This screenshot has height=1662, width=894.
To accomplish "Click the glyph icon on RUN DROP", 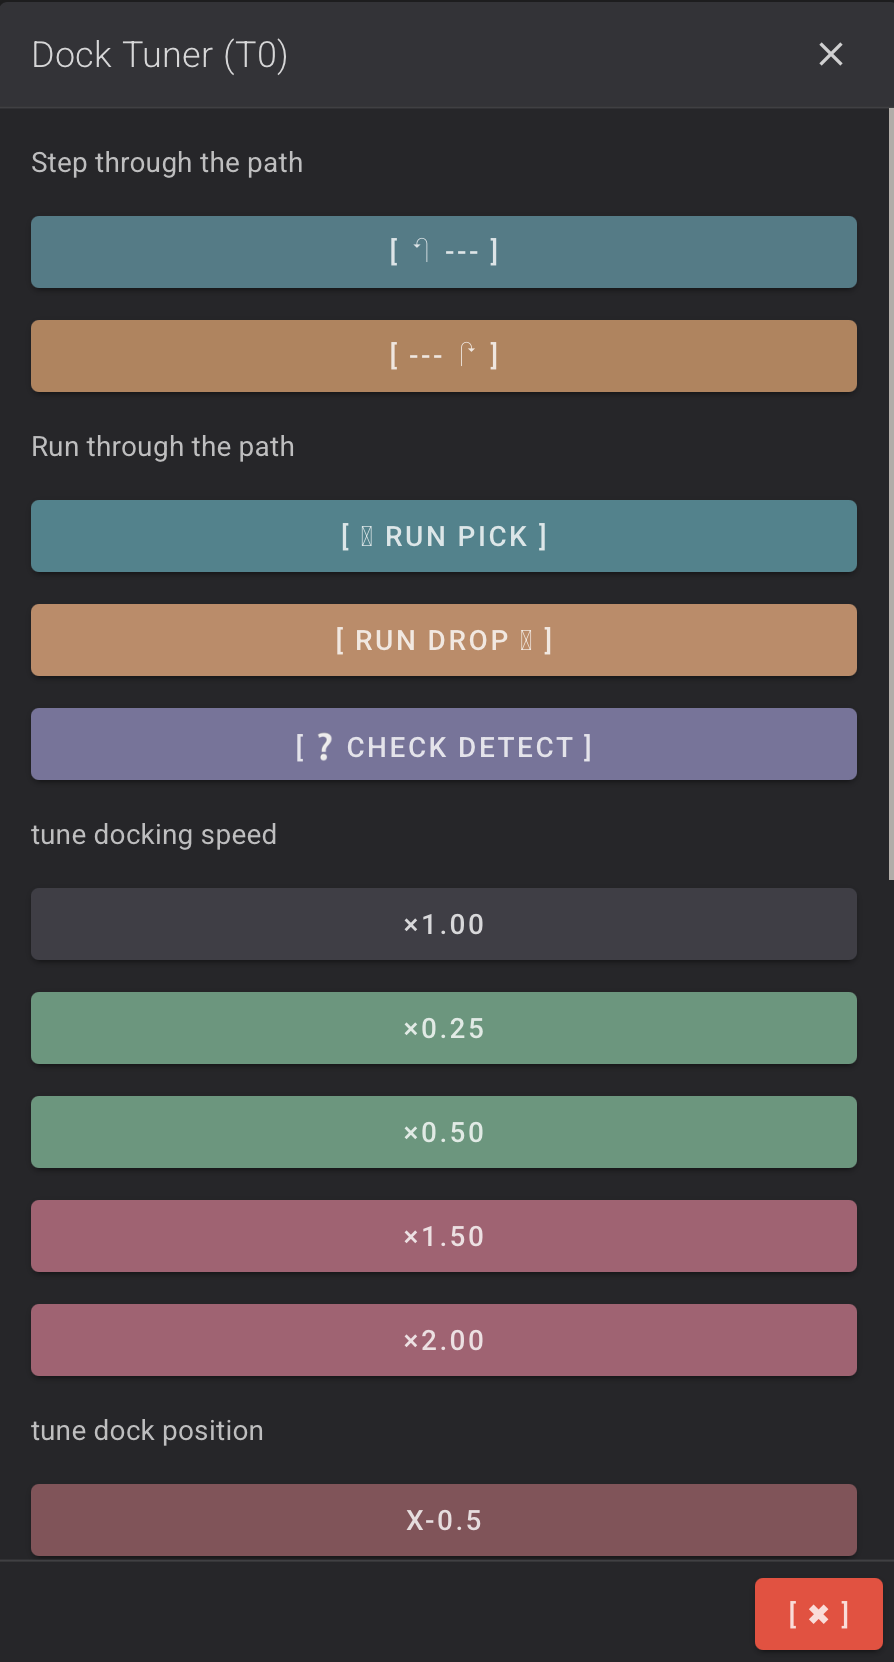I will tap(525, 640).
